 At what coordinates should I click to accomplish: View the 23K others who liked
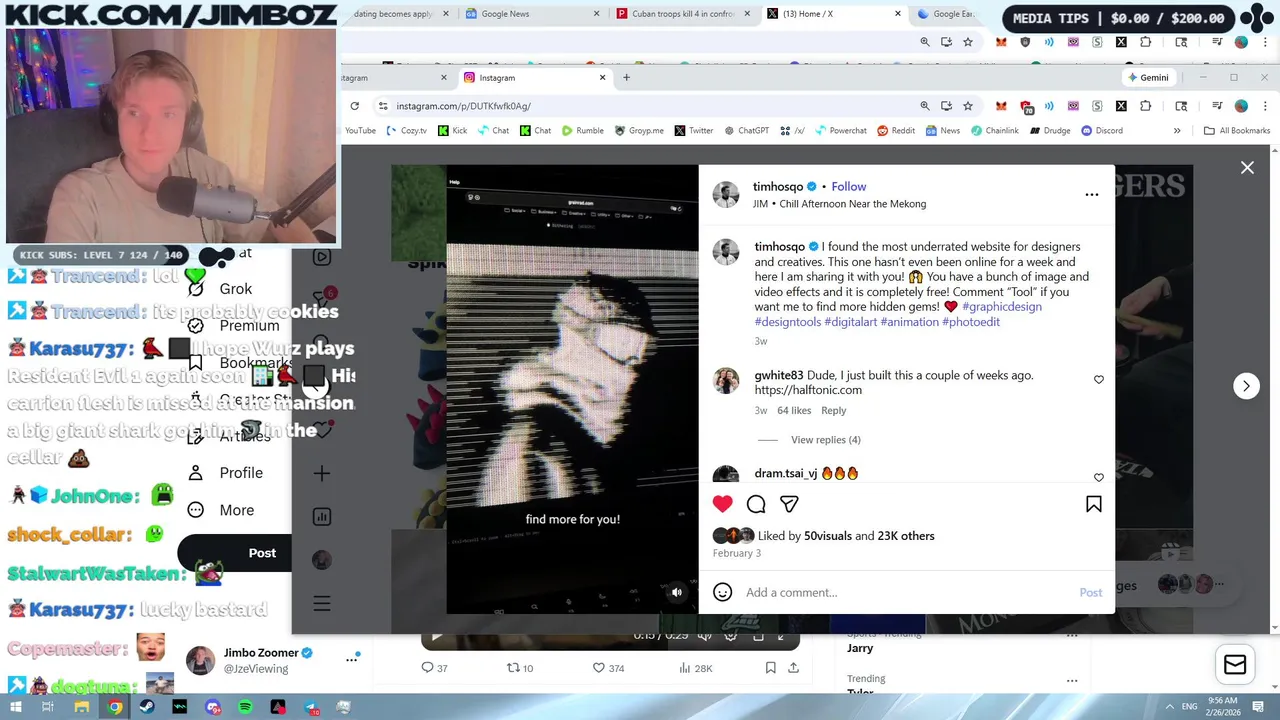[x=906, y=536]
